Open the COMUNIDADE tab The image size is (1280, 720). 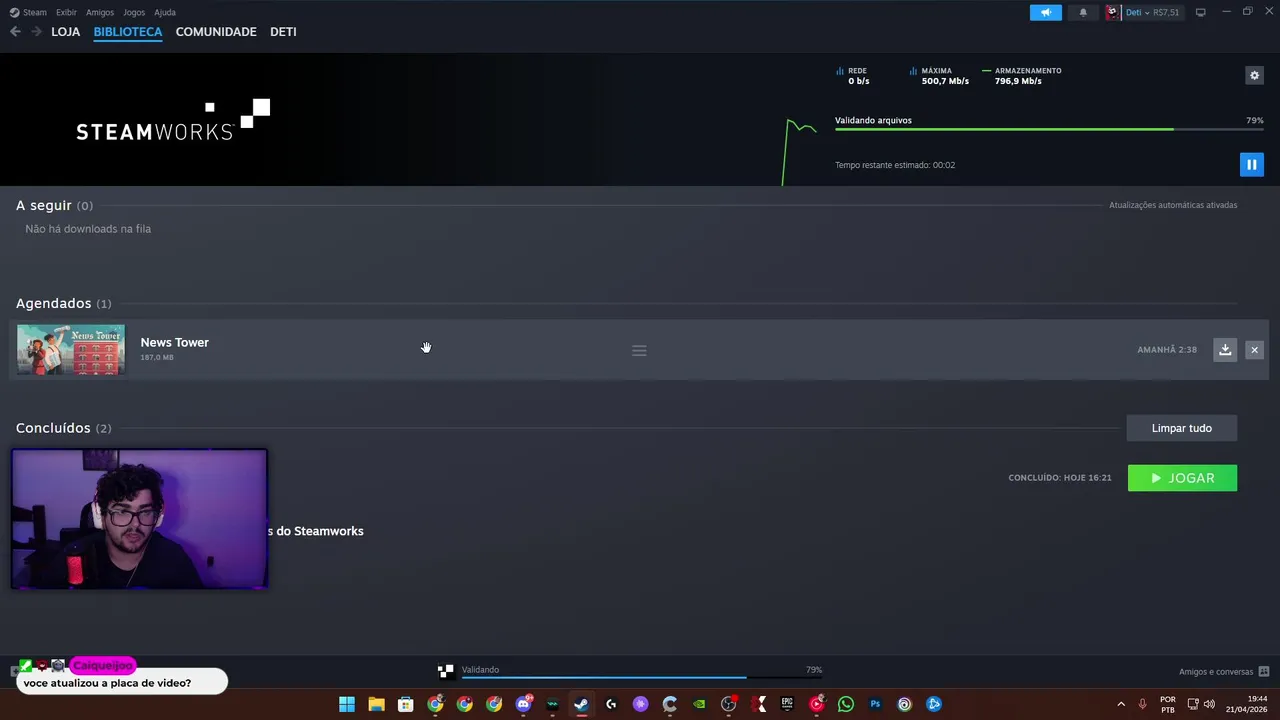216,32
